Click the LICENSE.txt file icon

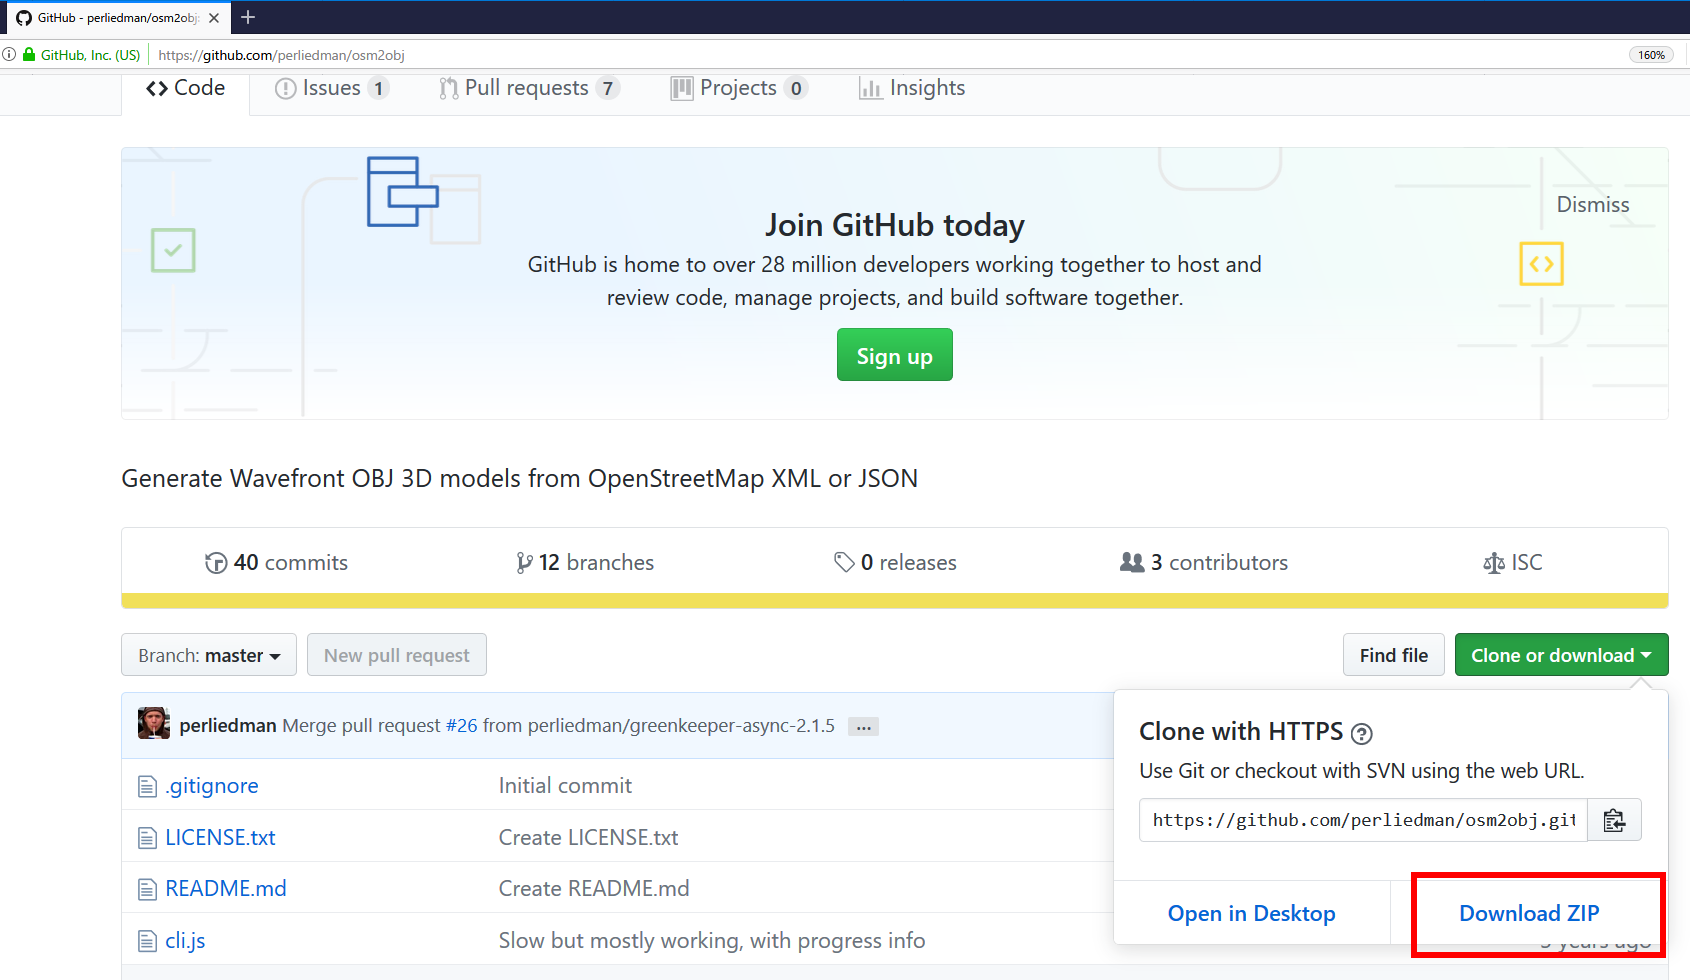[x=147, y=838]
